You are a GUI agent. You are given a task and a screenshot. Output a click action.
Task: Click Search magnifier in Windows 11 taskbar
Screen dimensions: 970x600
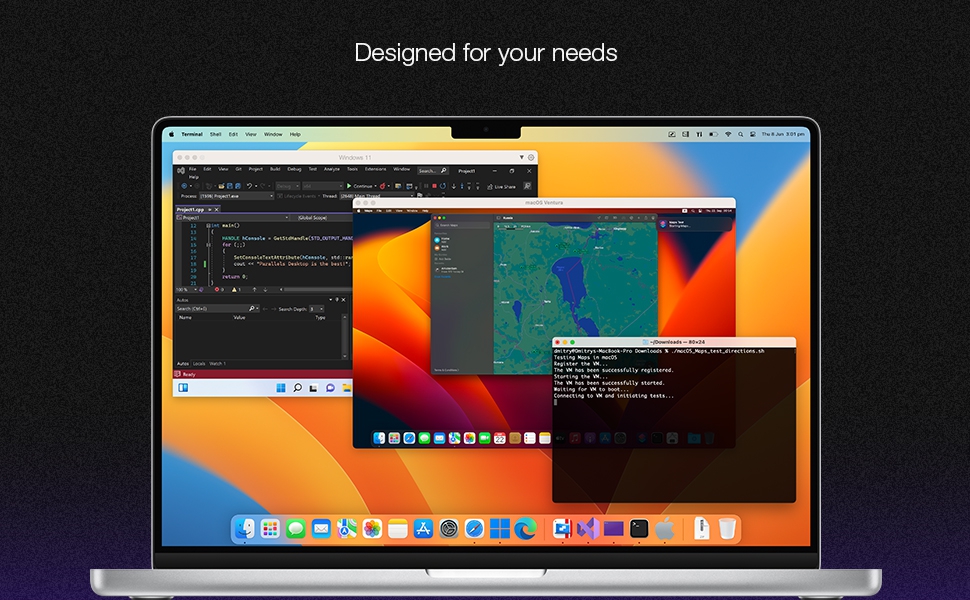(x=298, y=388)
